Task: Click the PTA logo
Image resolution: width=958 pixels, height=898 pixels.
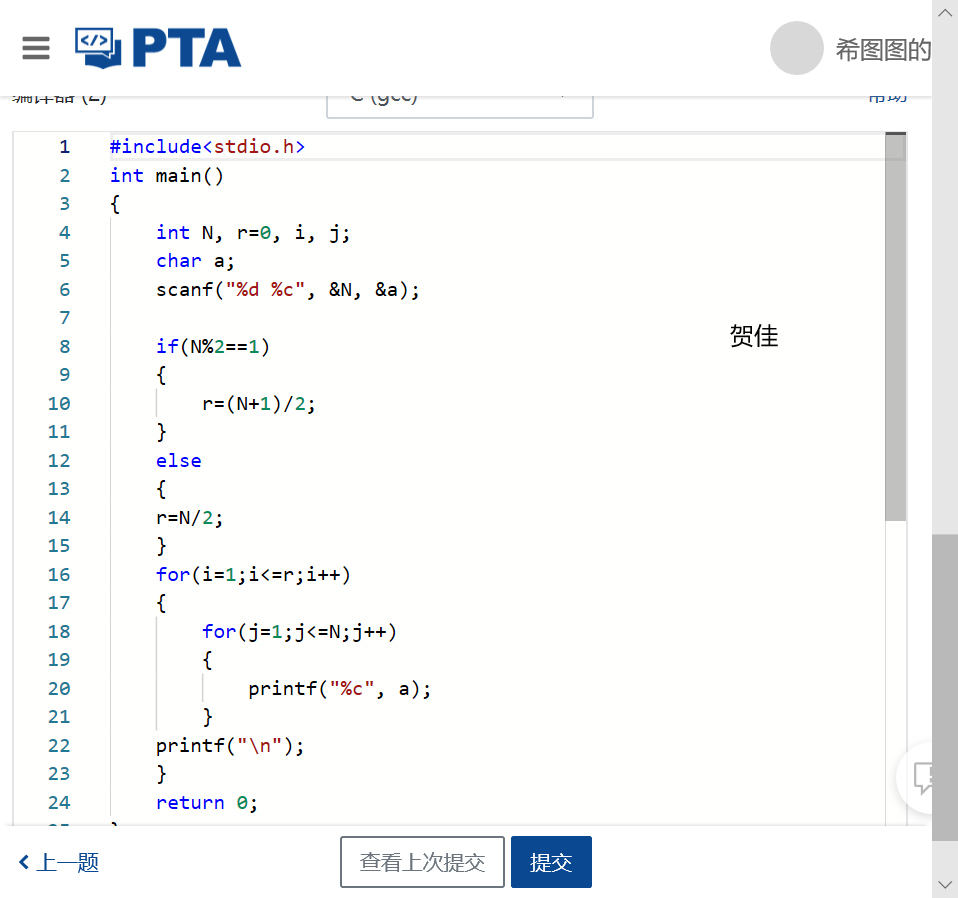Action: (x=158, y=48)
